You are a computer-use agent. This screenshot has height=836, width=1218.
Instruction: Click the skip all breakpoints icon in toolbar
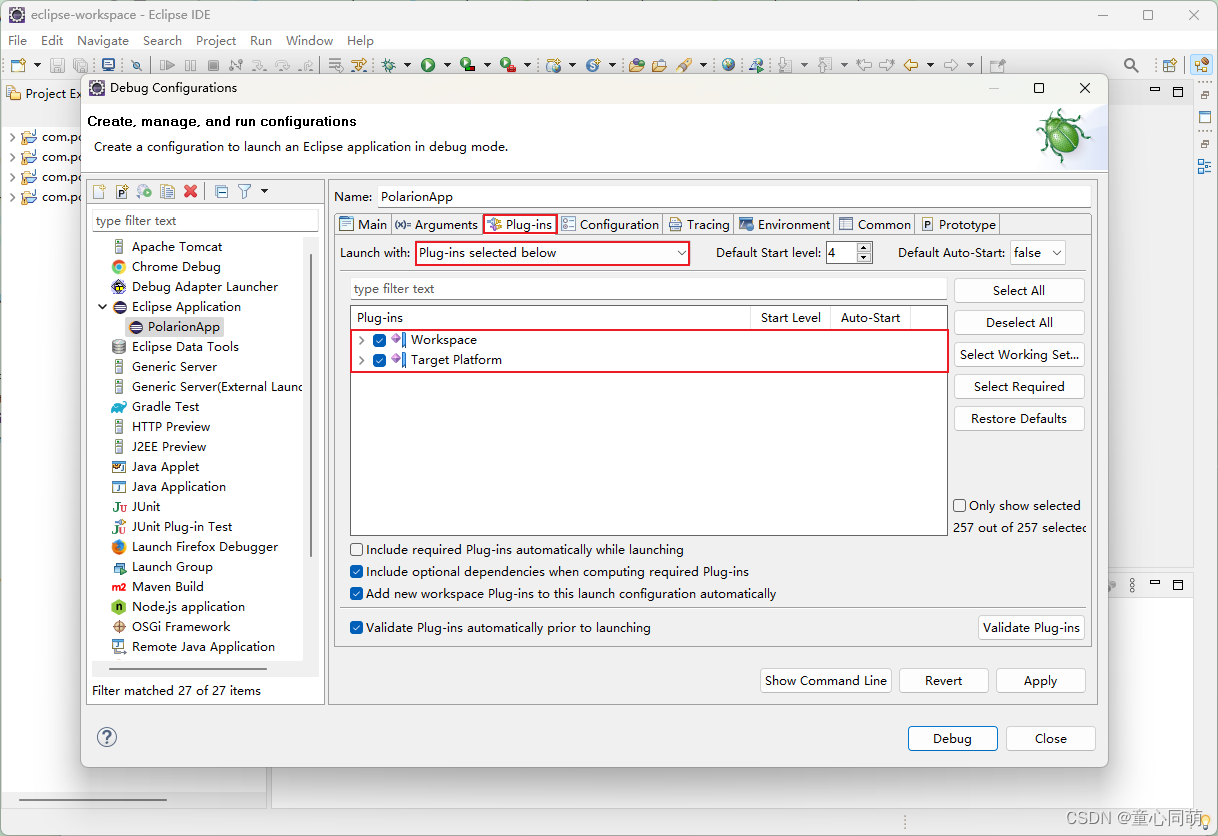point(136,66)
